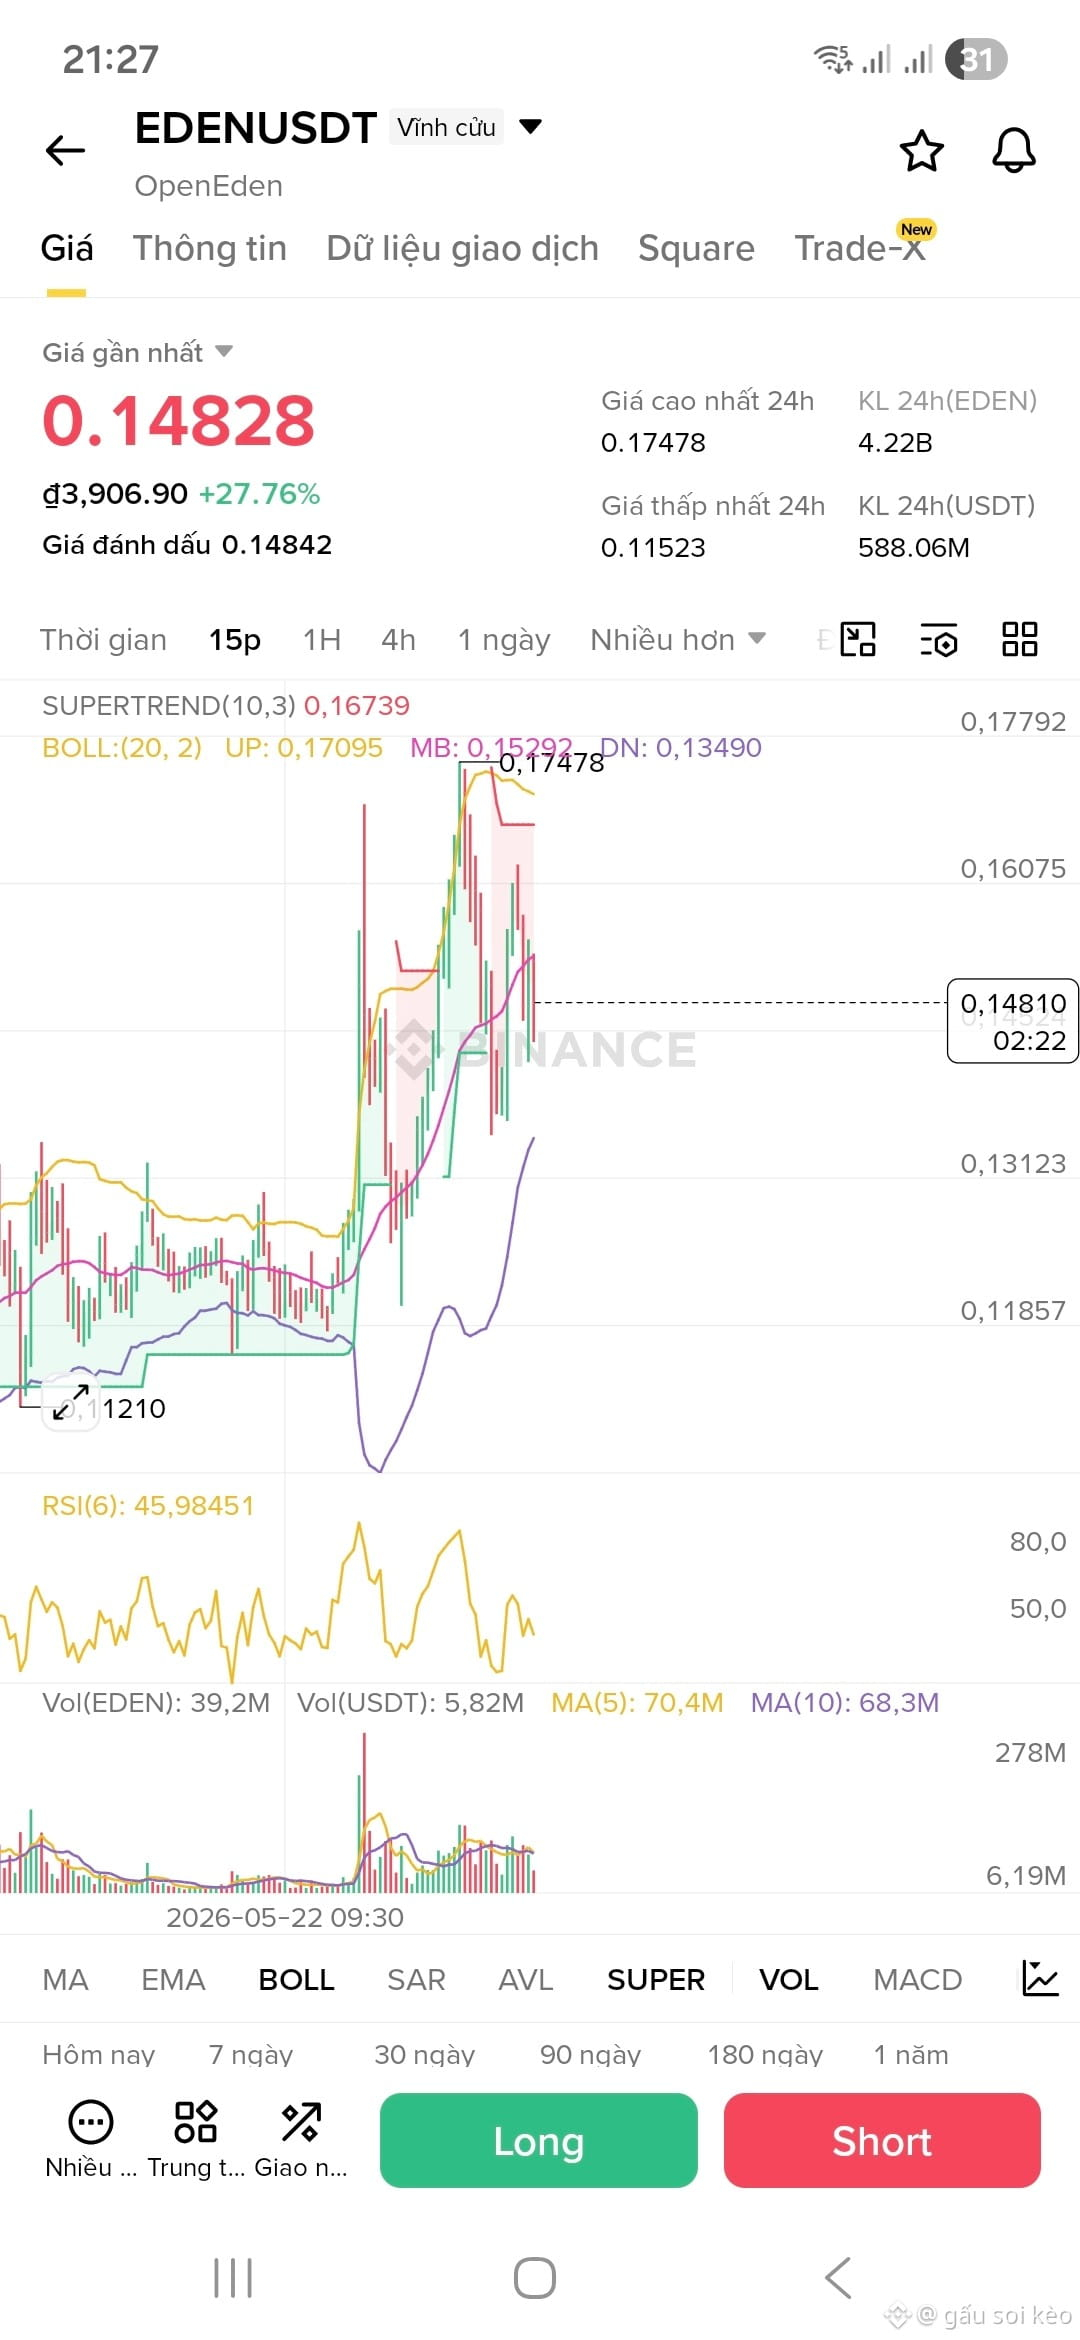Tap the Android recent apps button

[233, 2278]
